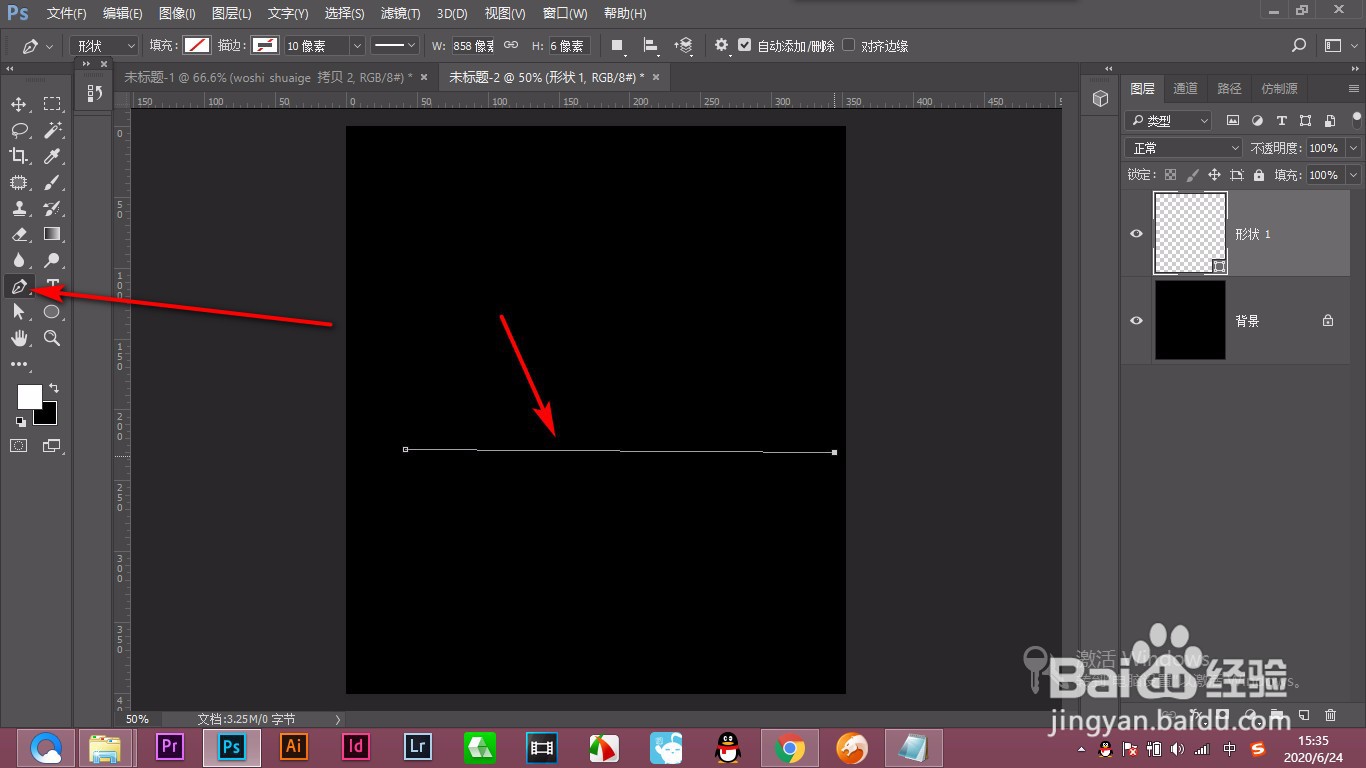The image size is (1366, 768).
Task: Open the 滤镜(T) menu
Action: click(x=400, y=13)
